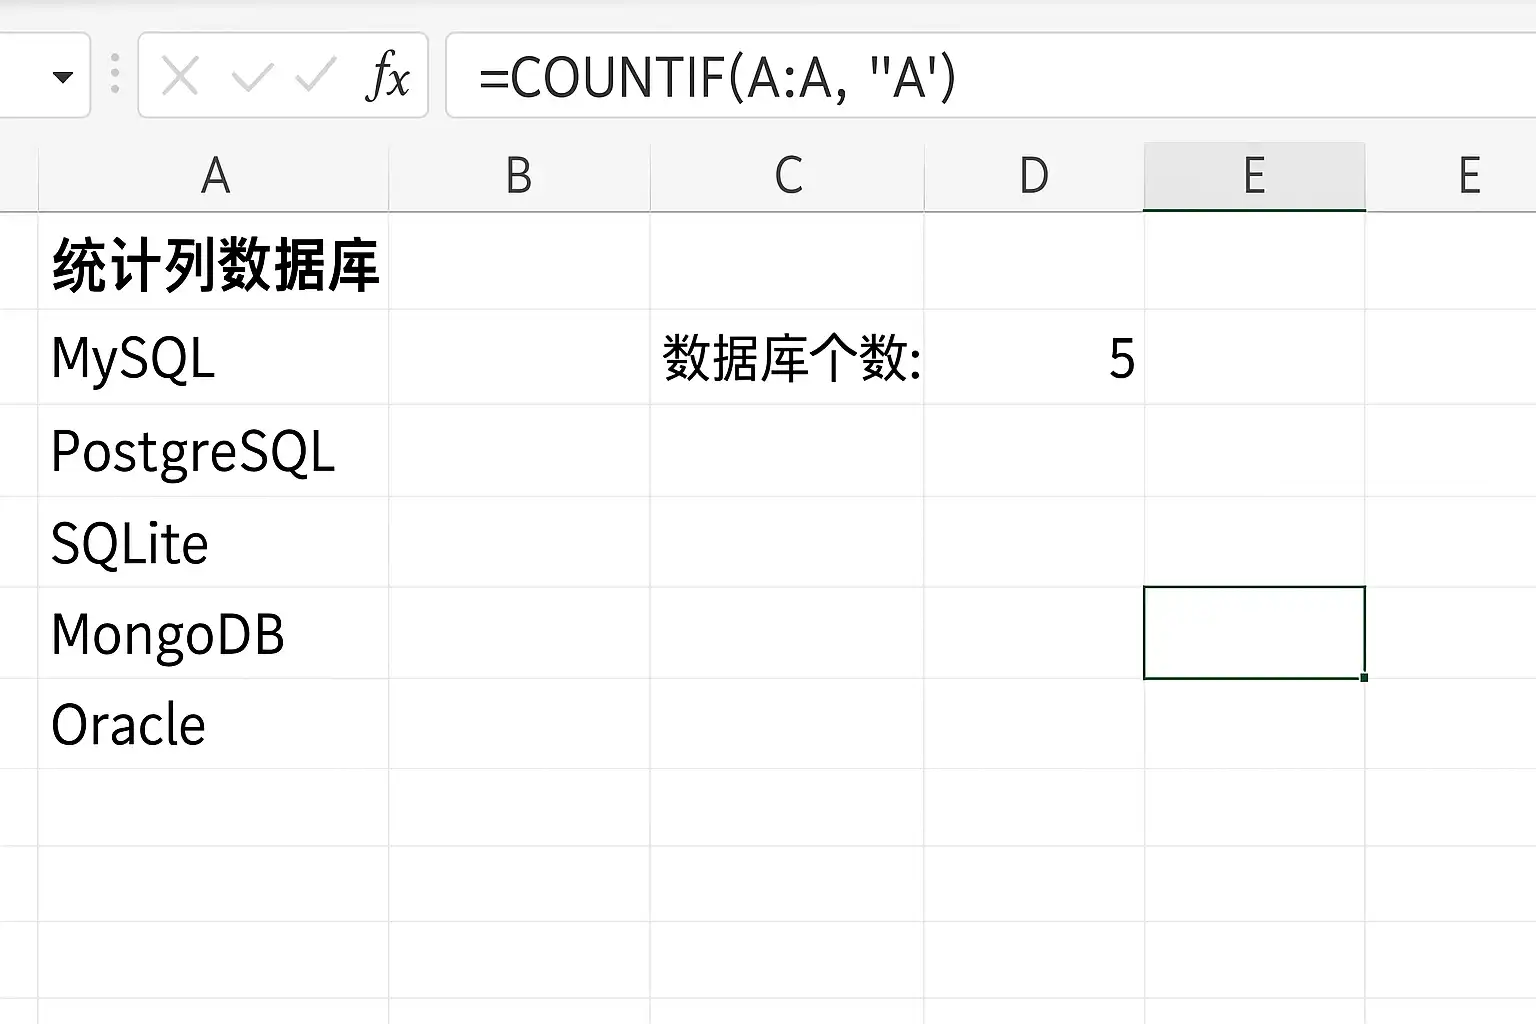Select the MongoDB cell
Screen dimensions: 1536x1024
[214, 633]
